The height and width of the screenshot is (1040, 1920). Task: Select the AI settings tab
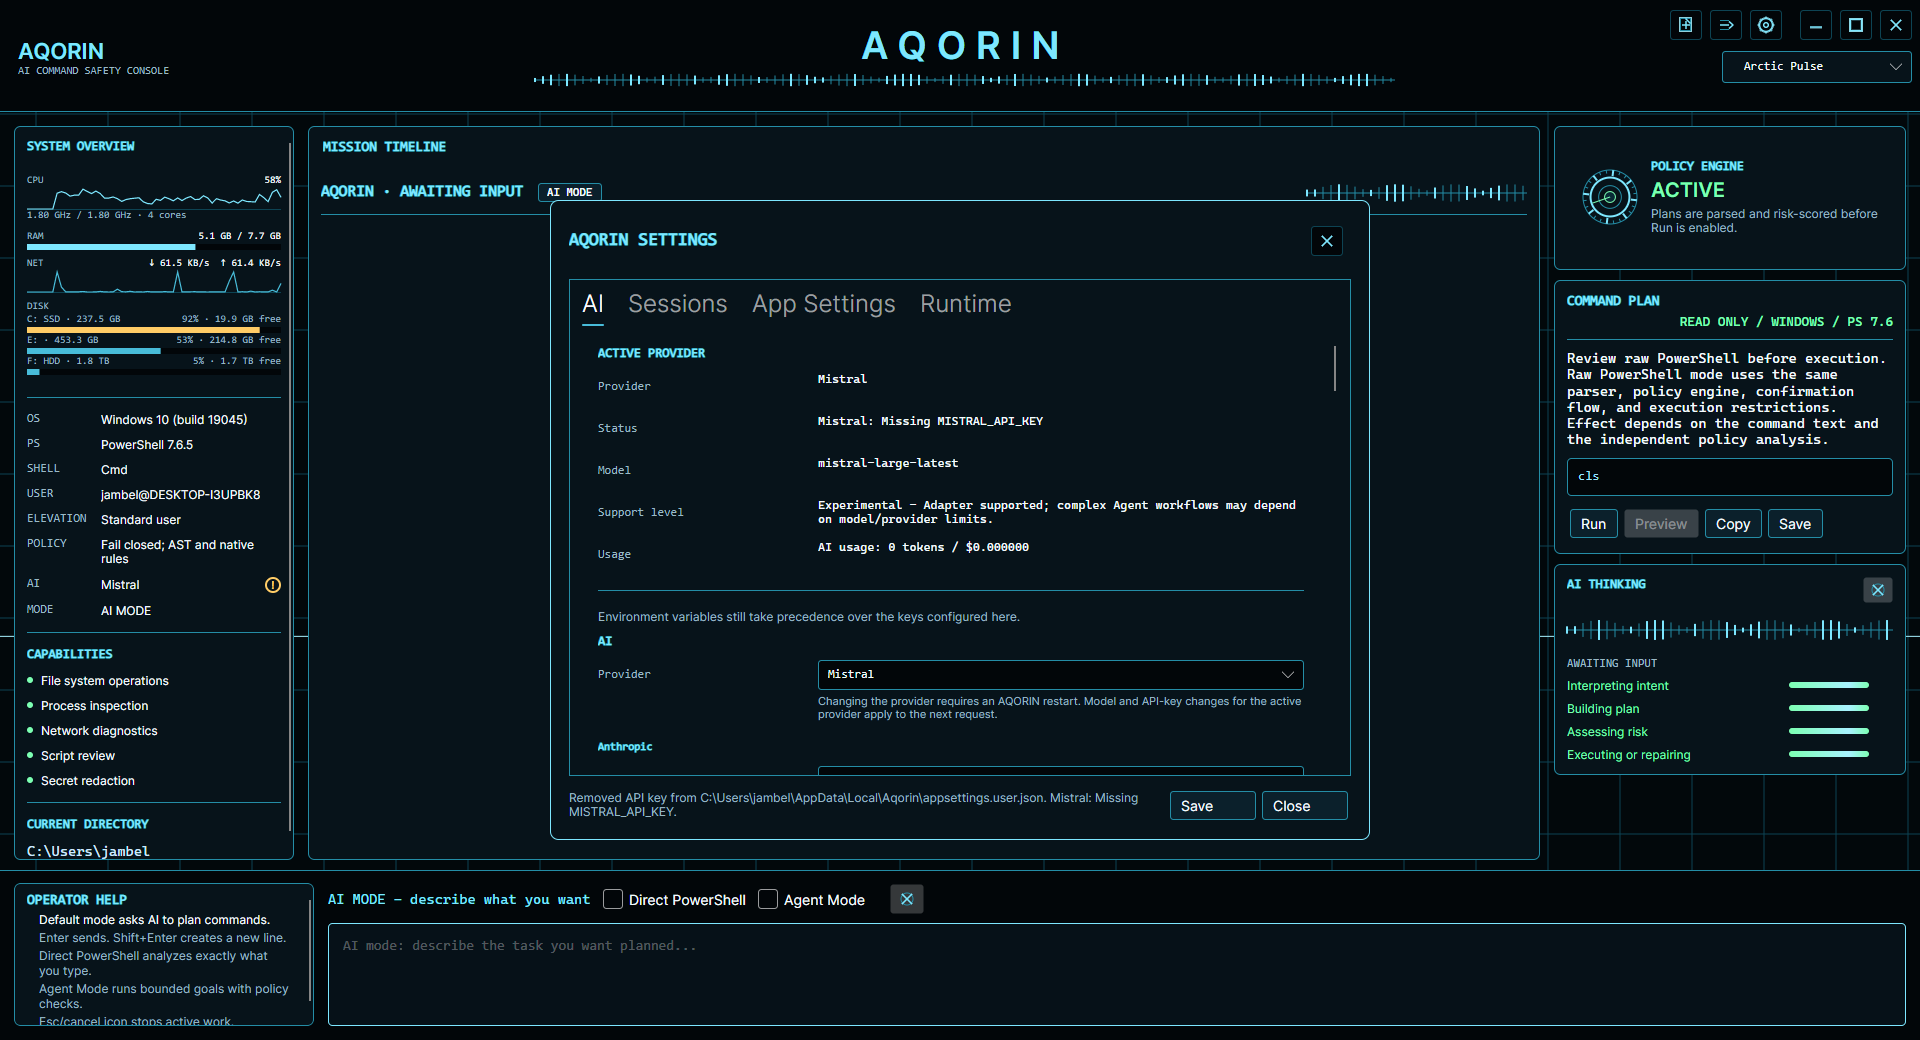click(x=593, y=304)
